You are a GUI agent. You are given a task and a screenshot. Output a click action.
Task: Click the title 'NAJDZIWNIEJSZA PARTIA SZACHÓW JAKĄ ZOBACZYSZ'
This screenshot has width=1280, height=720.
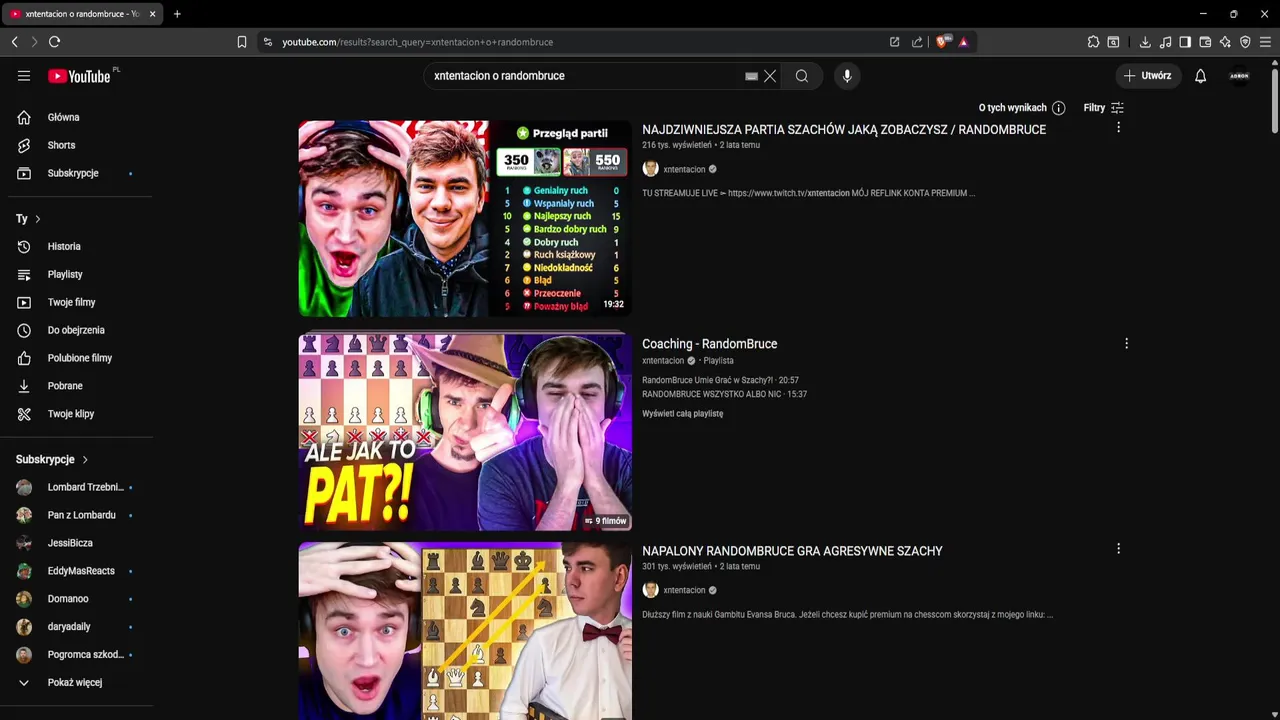tap(844, 130)
